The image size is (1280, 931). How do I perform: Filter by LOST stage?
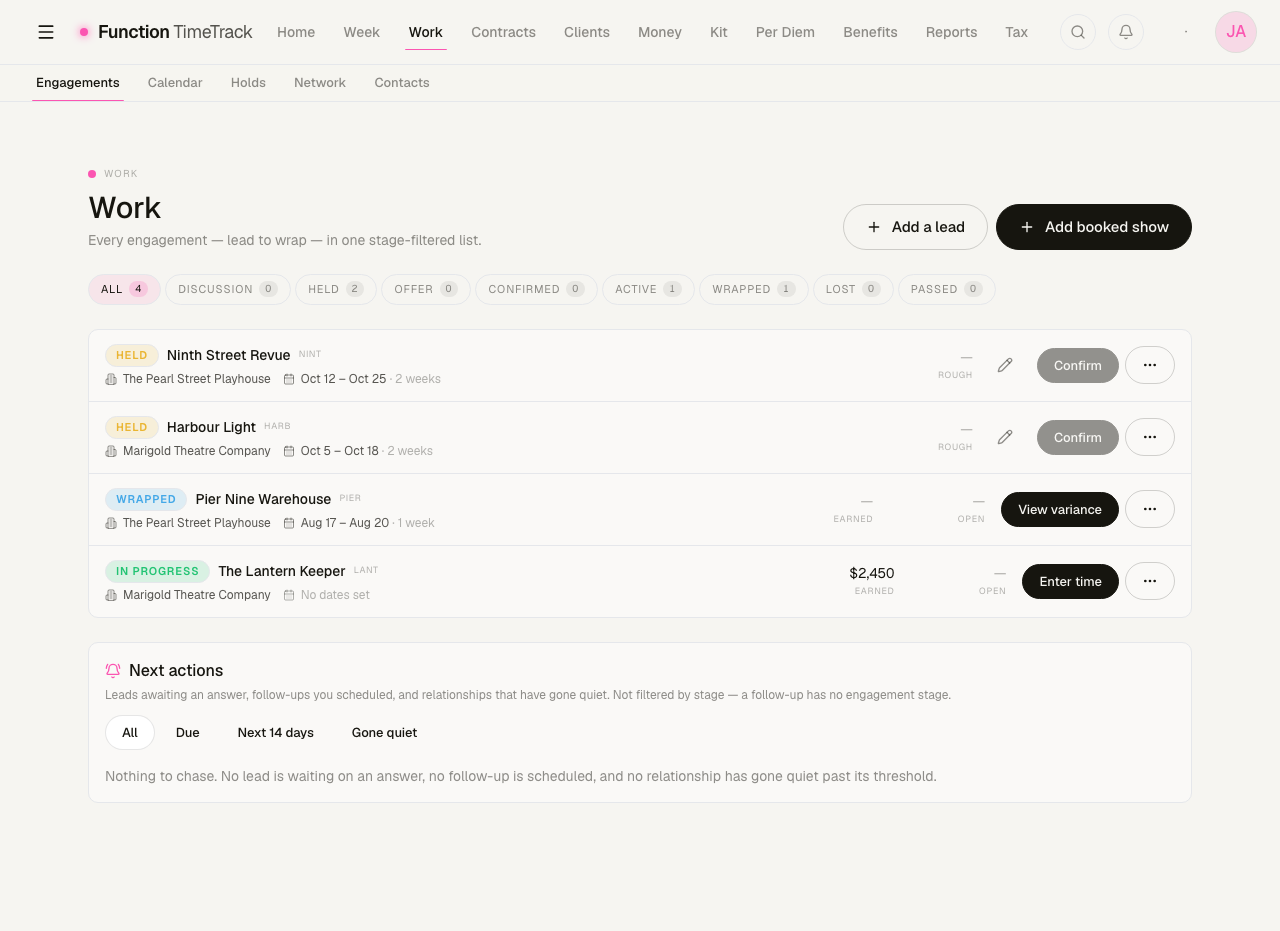click(853, 289)
